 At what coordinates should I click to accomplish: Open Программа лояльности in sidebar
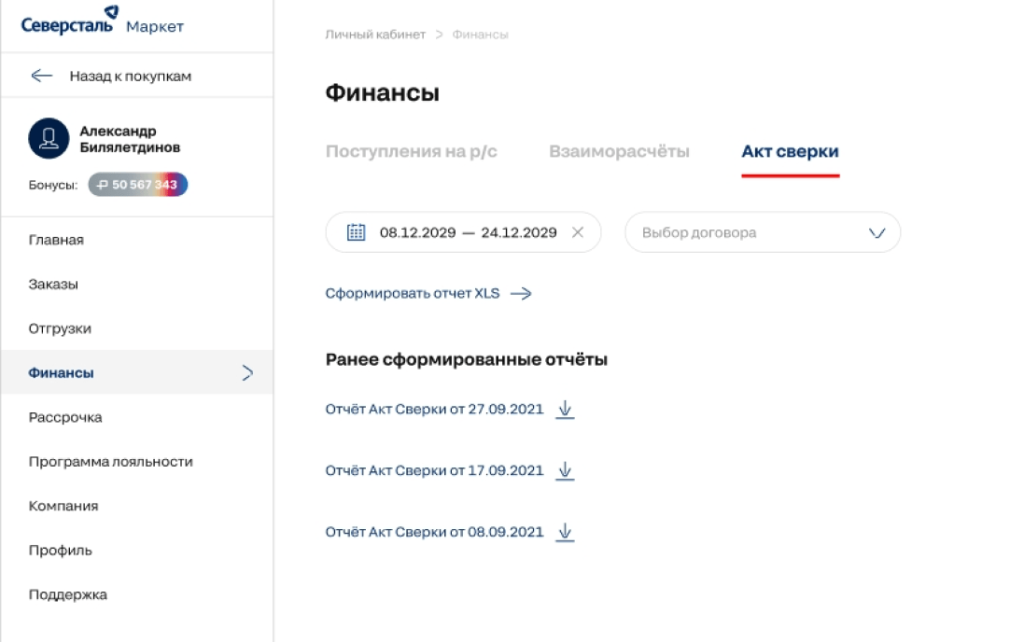point(111,461)
